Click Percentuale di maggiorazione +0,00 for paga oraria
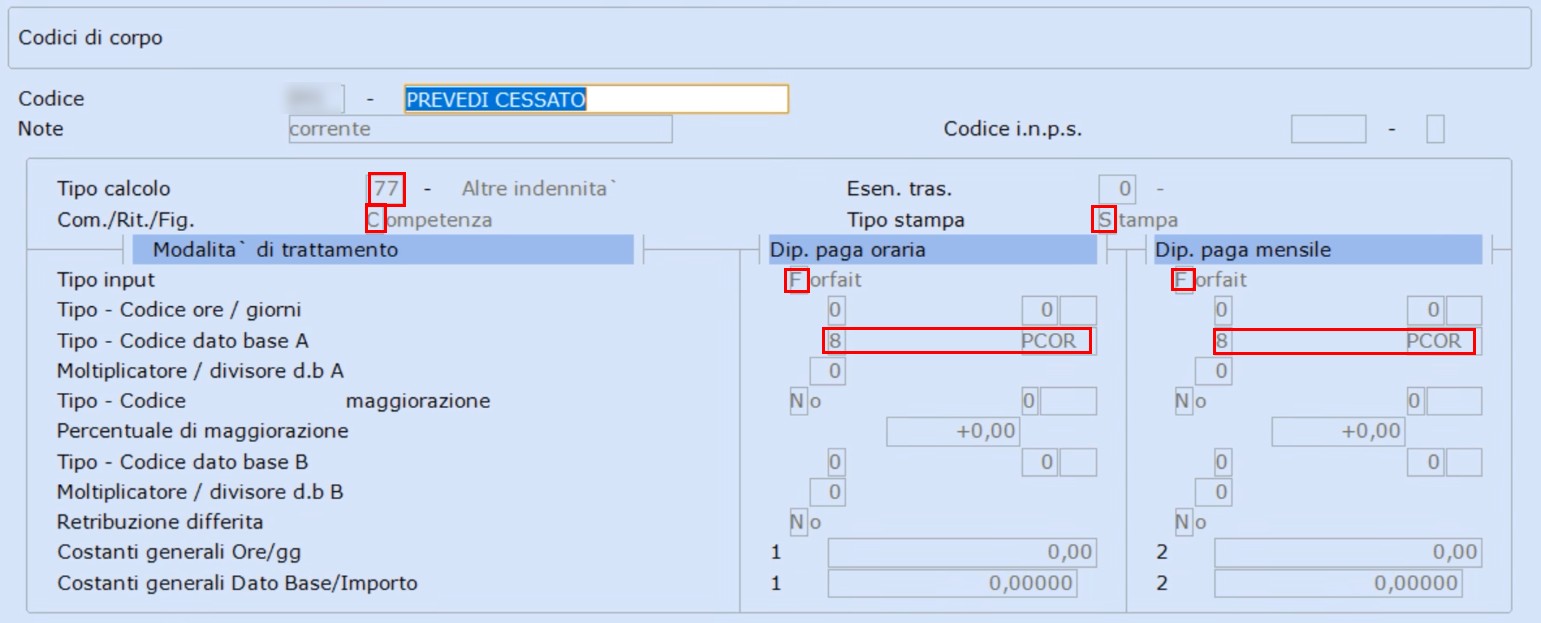Viewport: 1541px width, 623px height. click(954, 431)
